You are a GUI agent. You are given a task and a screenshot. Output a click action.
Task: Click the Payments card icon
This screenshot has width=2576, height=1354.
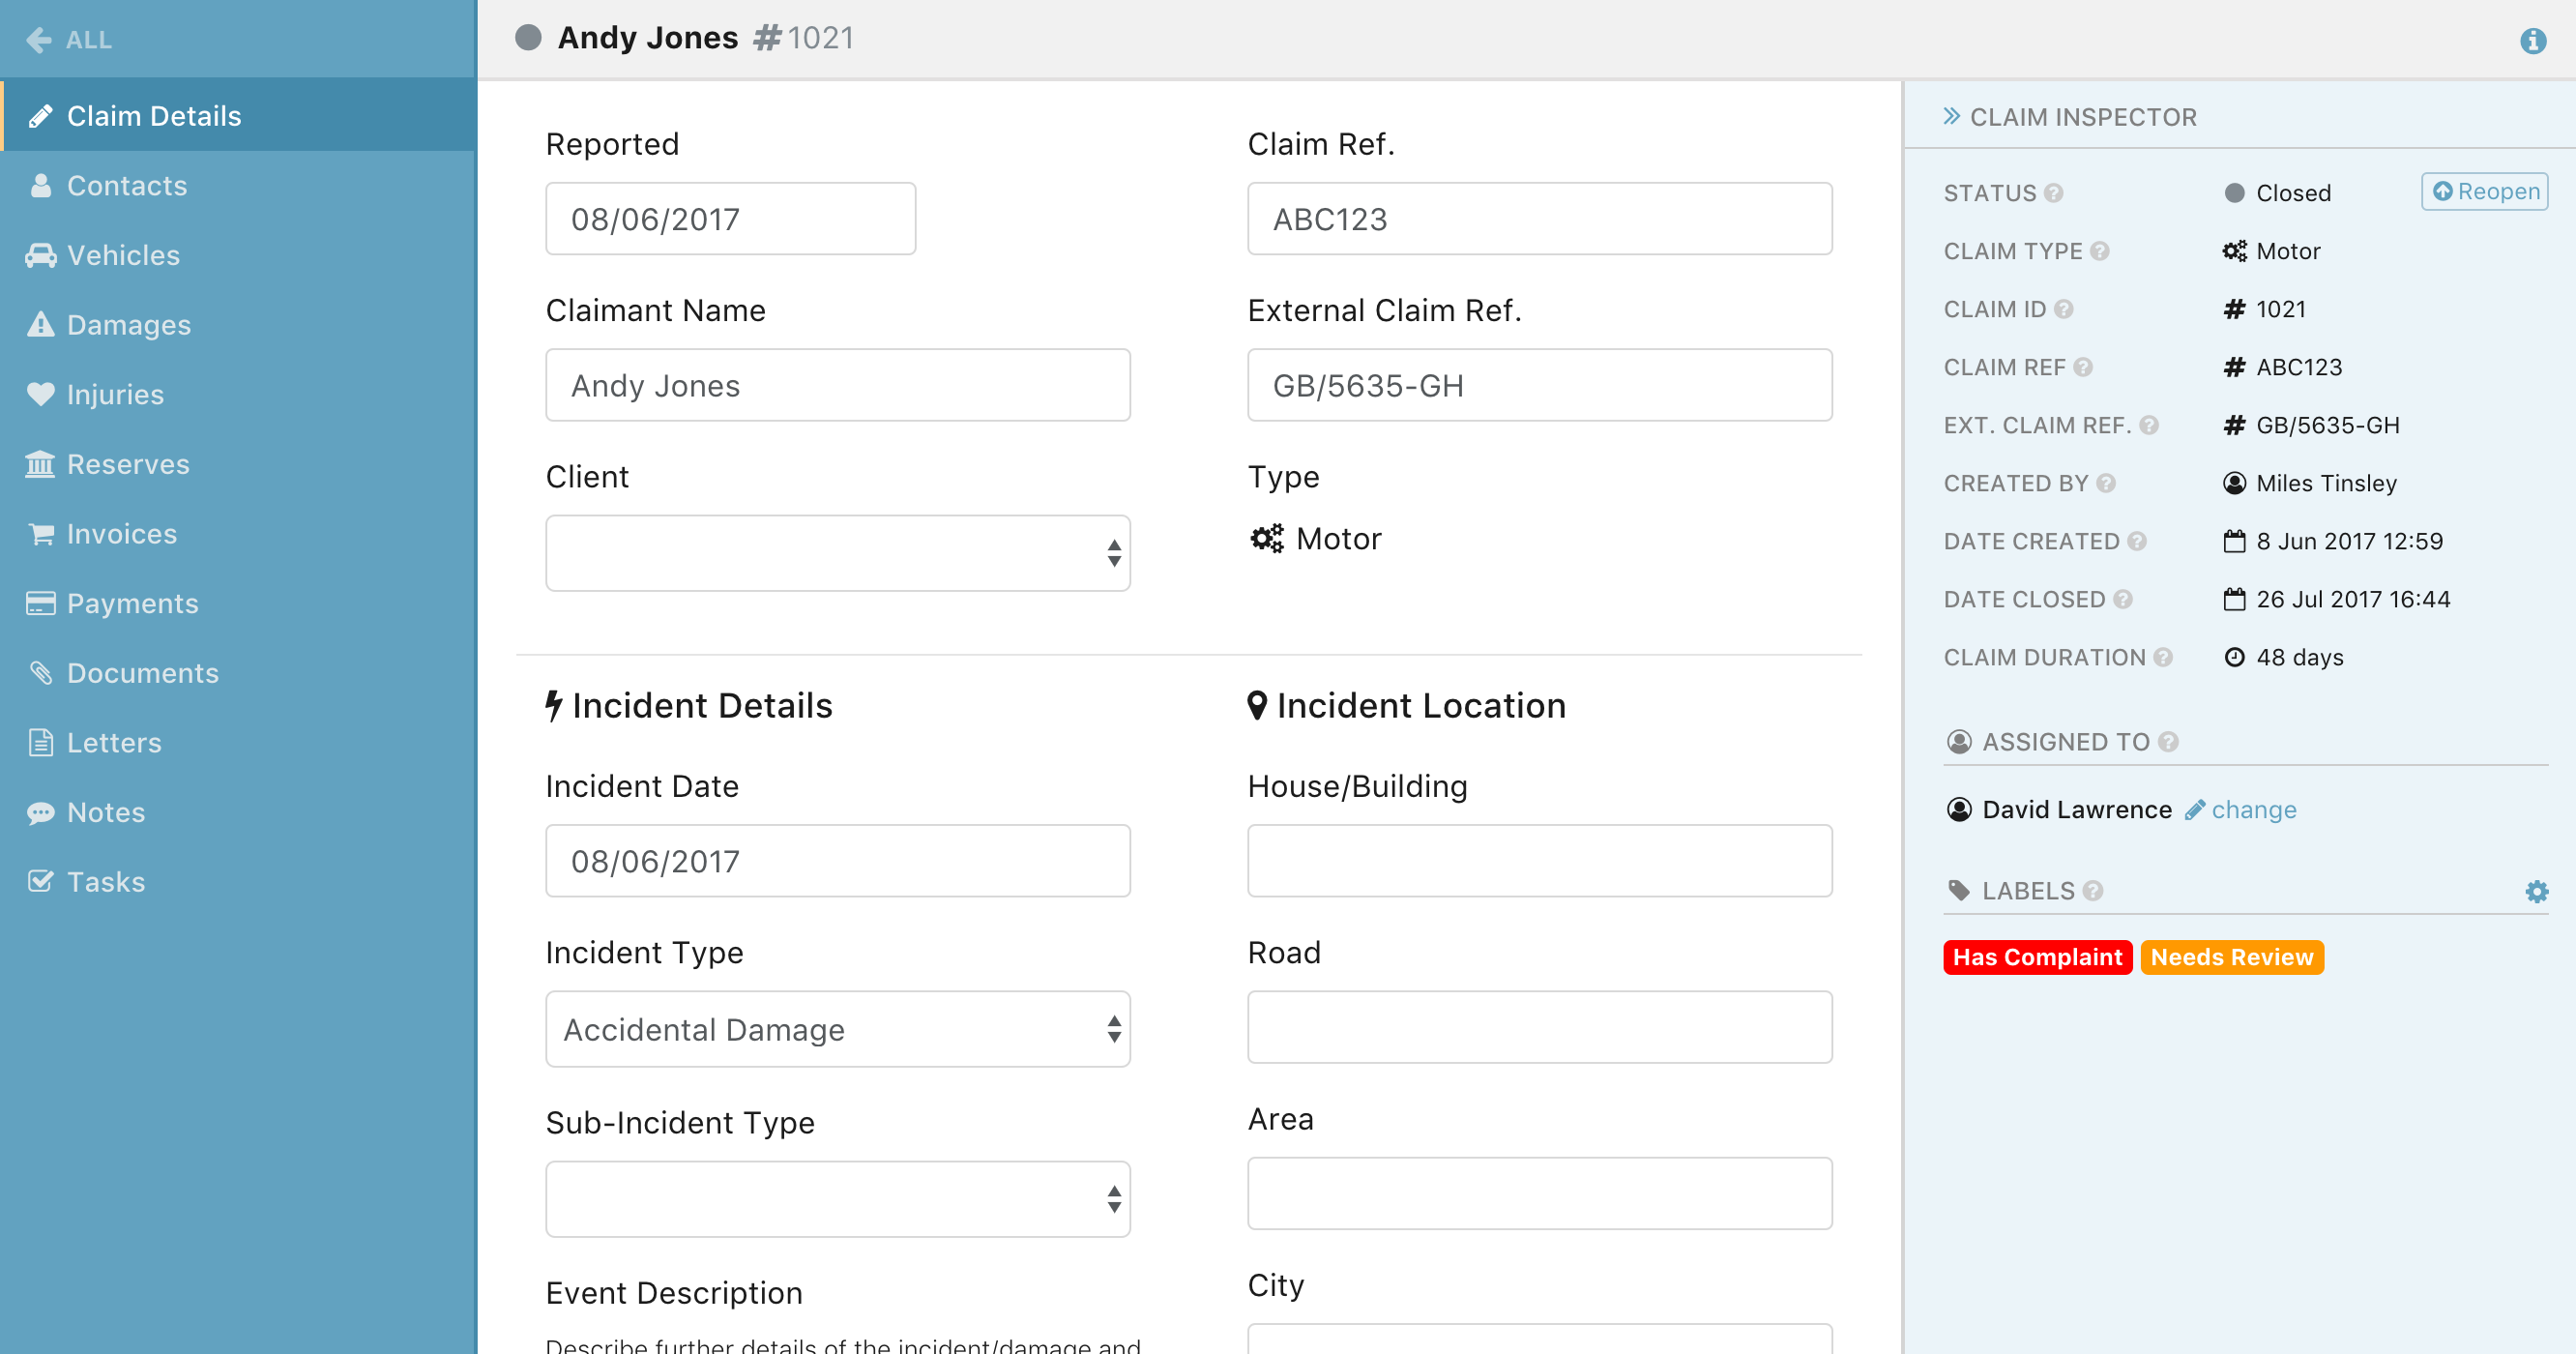coord(40,603)
